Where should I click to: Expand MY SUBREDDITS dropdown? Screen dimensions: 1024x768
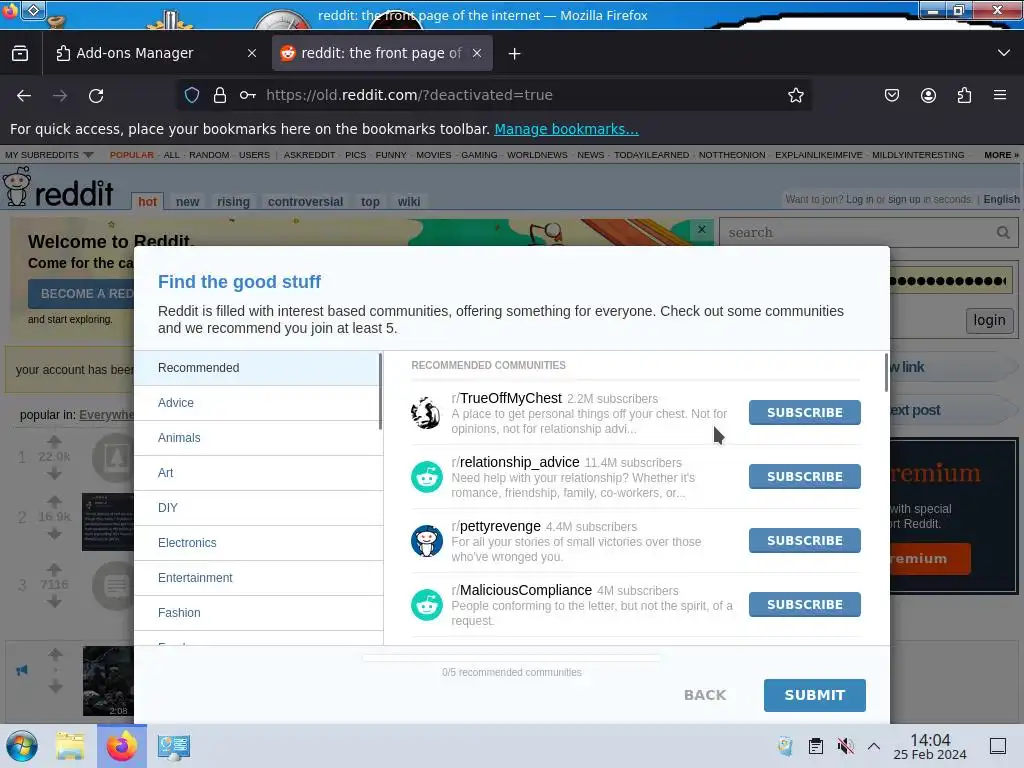click(49, 155)
